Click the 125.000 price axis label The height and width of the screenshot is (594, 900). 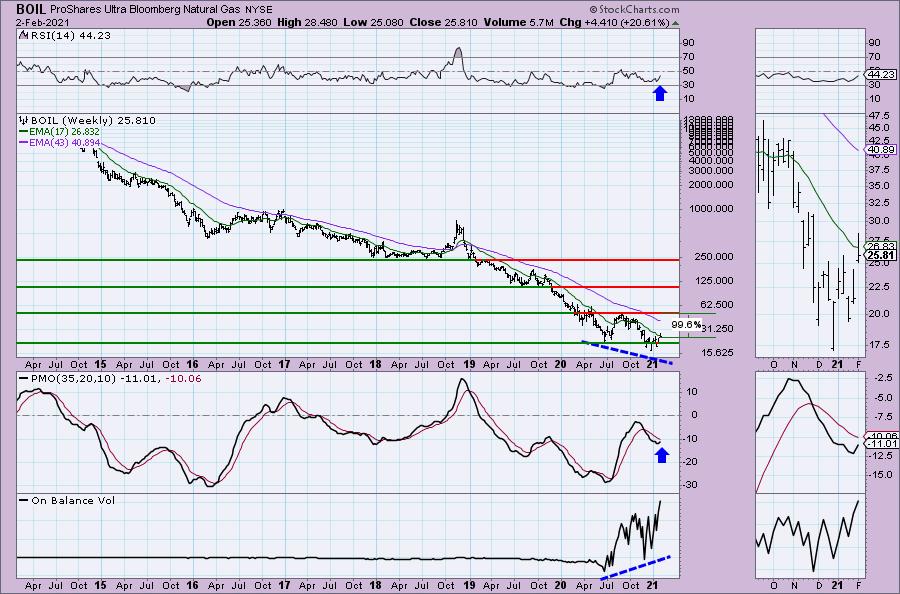coord(713,280)
